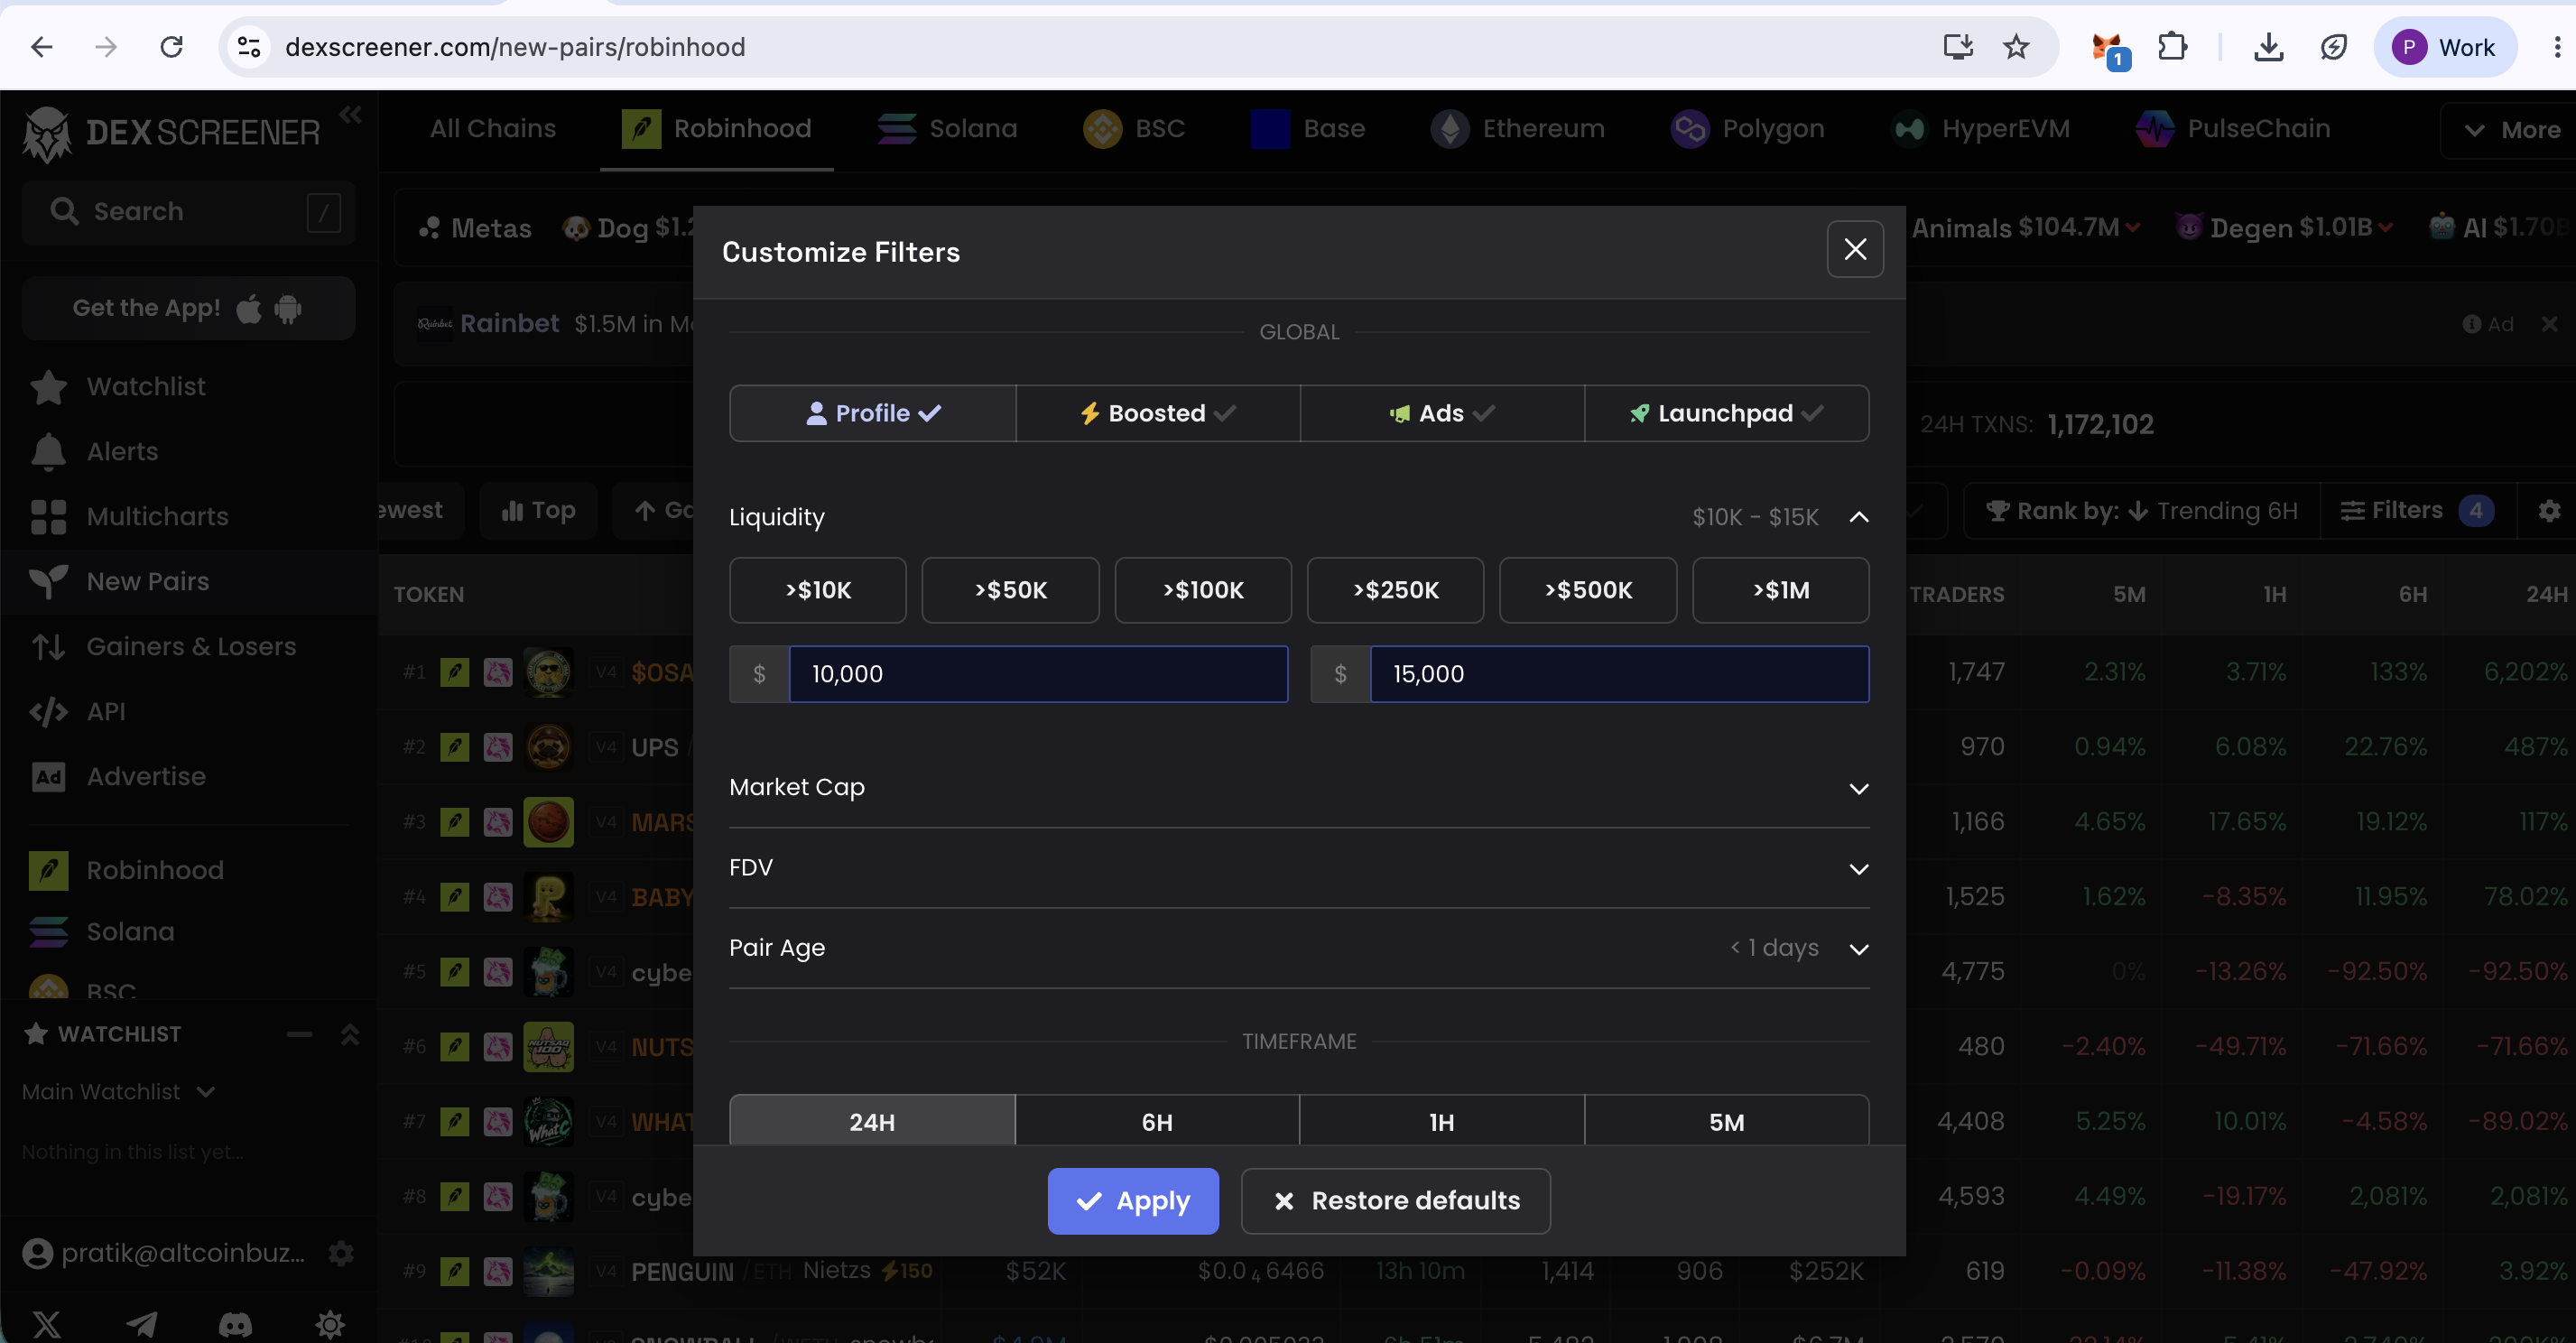Viewport: 2576px width, 1343px height.
Task: Select the >$10K liquidity preset
Action: click(818, 590)
